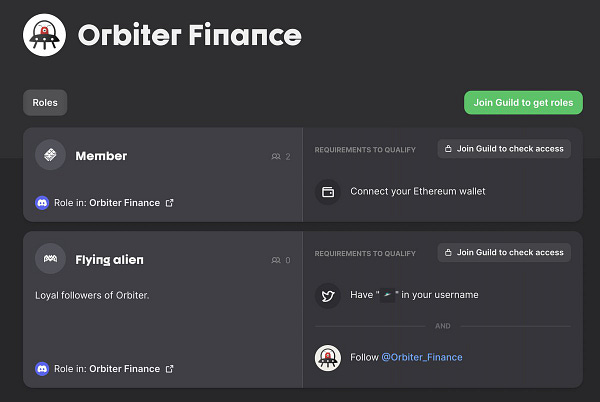Click the Join Guild to get roles button
This screenshot has width=600, height=402.
[523, 103]
